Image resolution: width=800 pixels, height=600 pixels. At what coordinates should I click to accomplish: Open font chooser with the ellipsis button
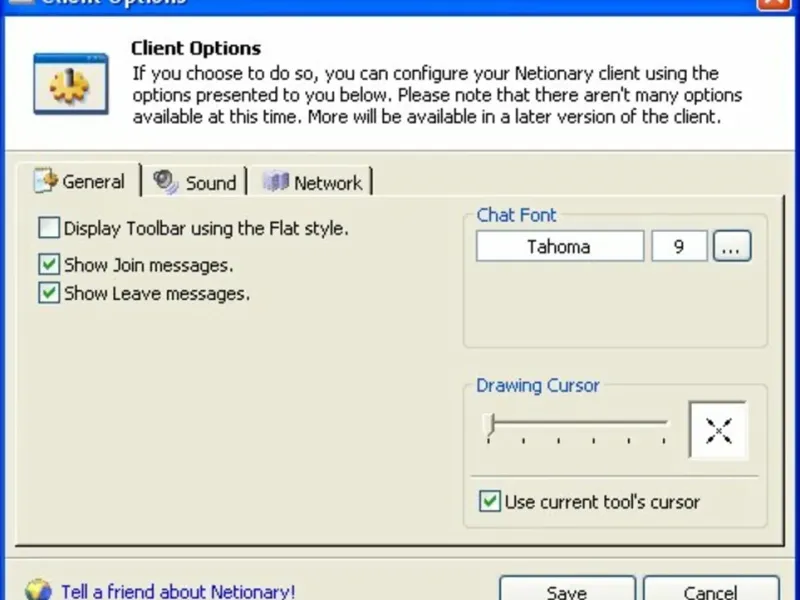(732, 246)
